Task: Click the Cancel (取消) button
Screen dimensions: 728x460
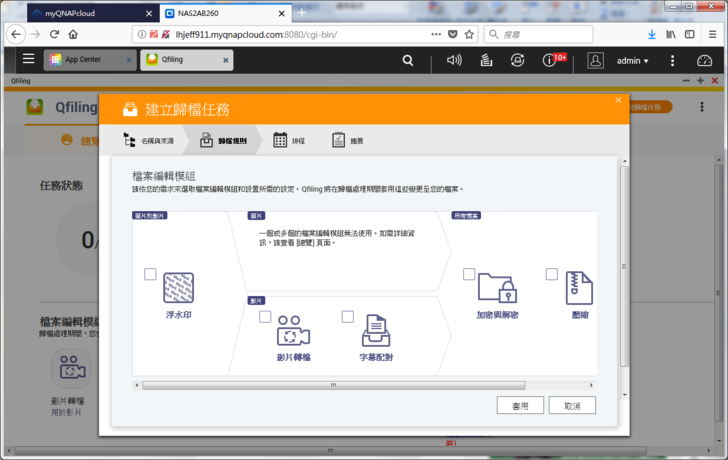Action: click(572, 406)
